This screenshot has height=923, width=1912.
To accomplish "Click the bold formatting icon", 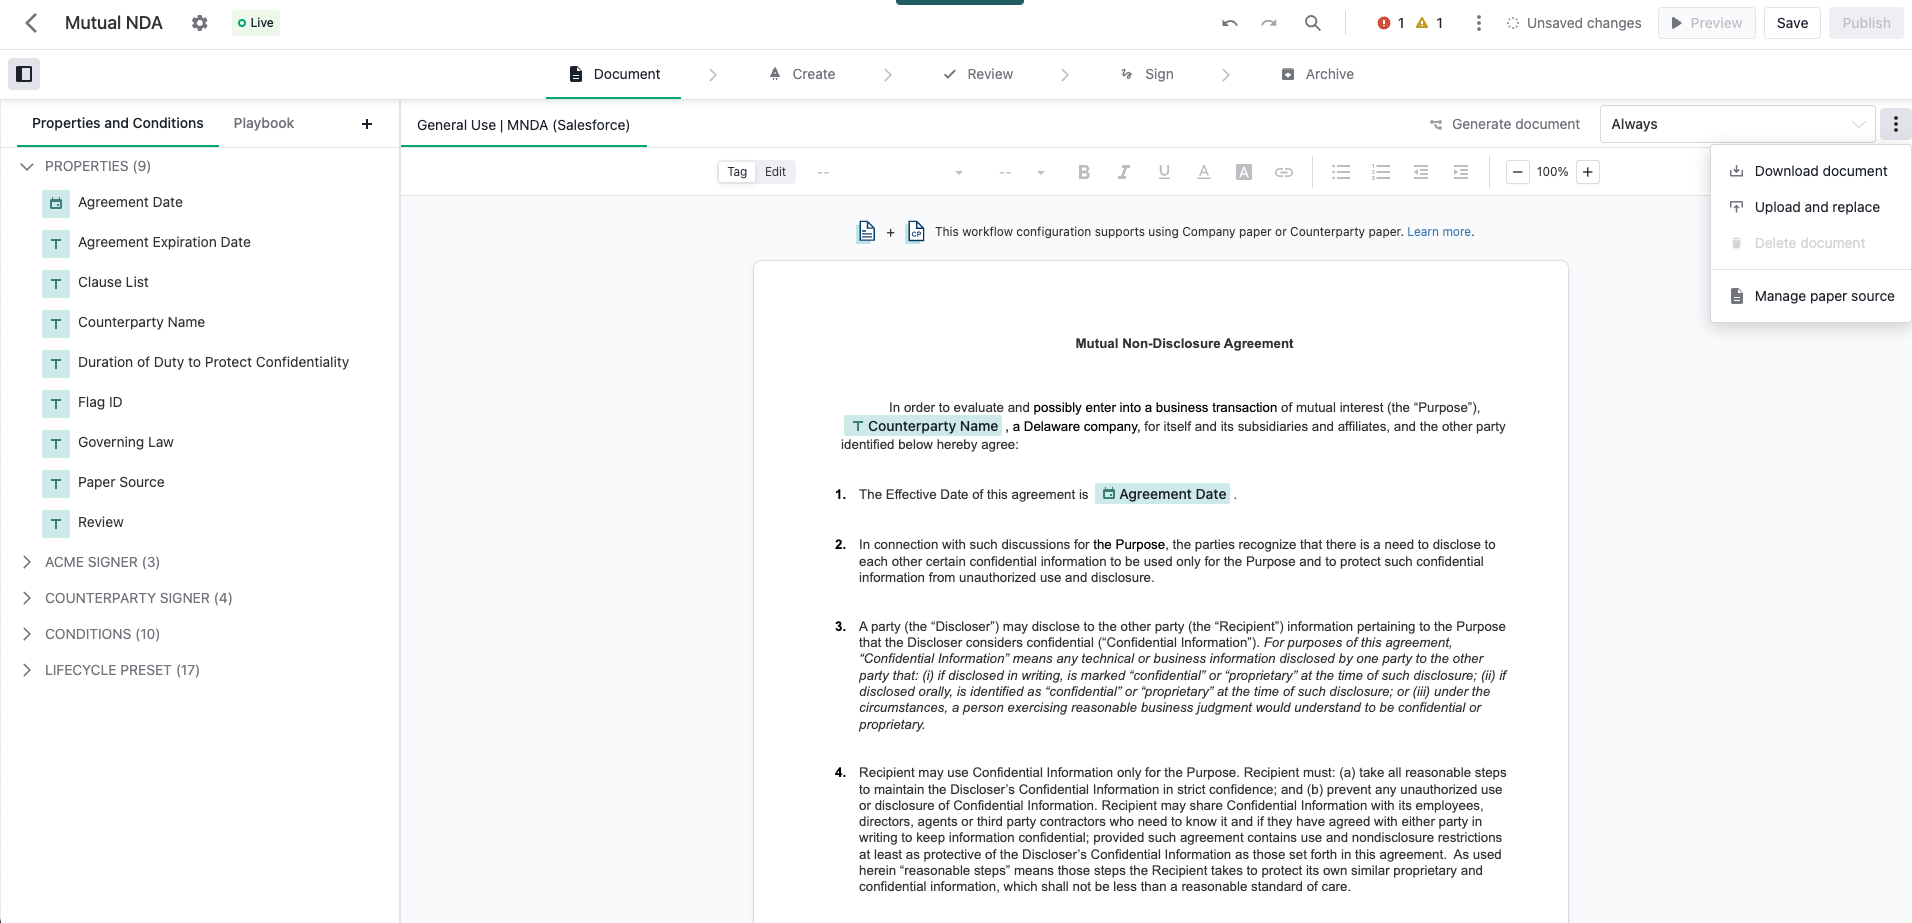I will (x=1083, y=172).
